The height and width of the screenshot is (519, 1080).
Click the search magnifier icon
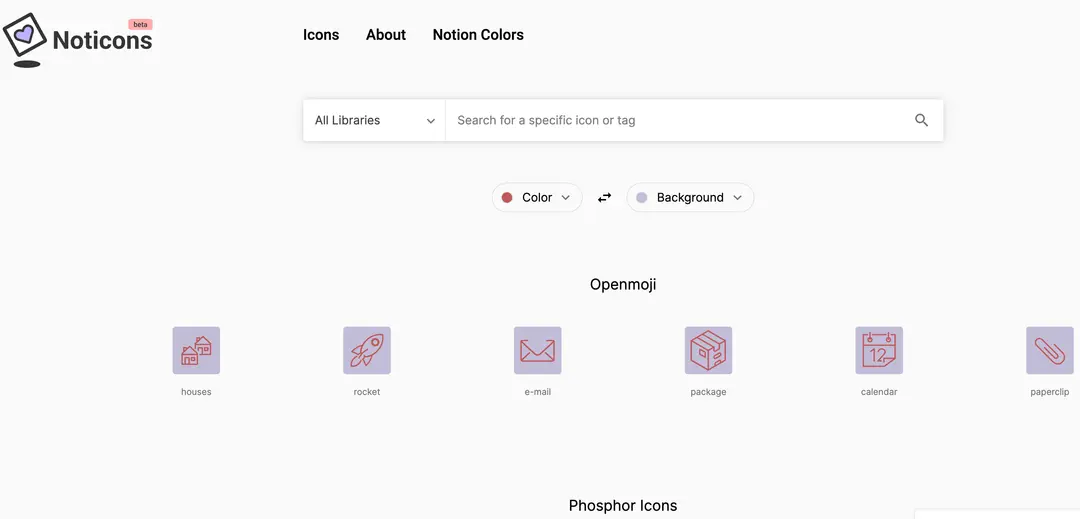(x=921, y=120)
